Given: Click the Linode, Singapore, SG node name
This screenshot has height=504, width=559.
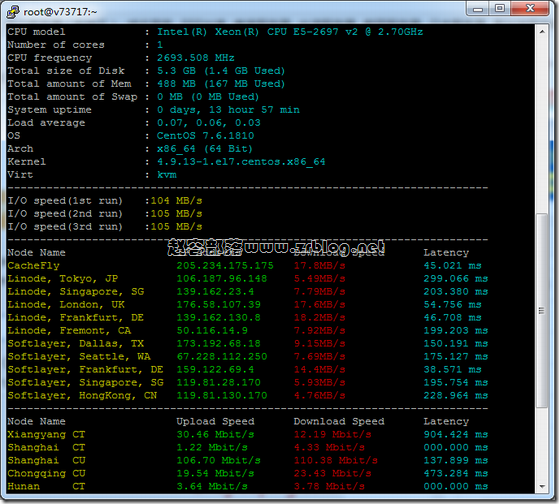Looking at the screenshot, I should pos(76,292).
